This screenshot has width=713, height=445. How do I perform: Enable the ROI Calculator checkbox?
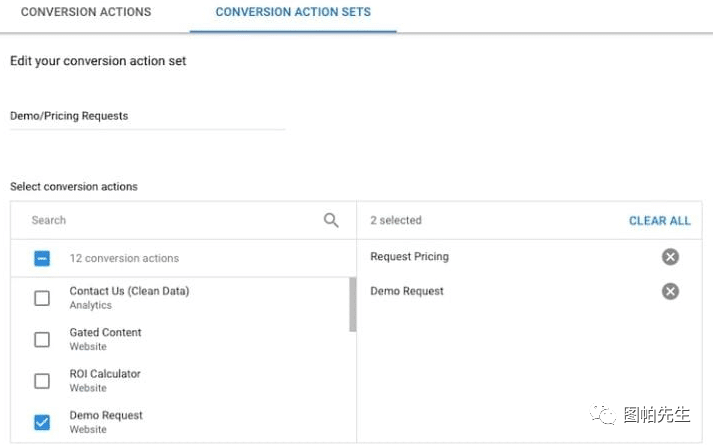[42, 381]
